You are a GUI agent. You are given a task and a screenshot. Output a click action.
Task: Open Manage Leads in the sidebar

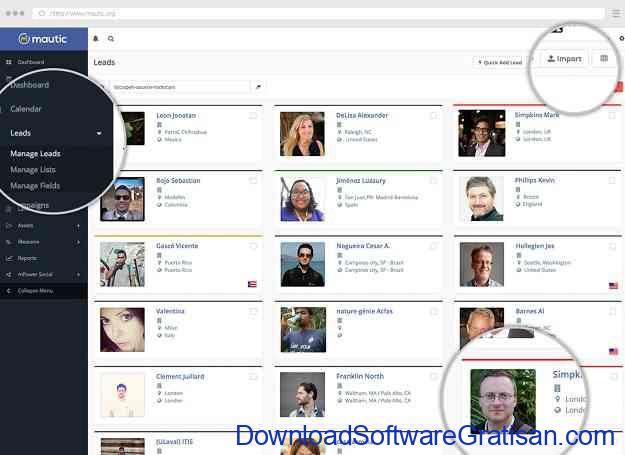(35, 153)
